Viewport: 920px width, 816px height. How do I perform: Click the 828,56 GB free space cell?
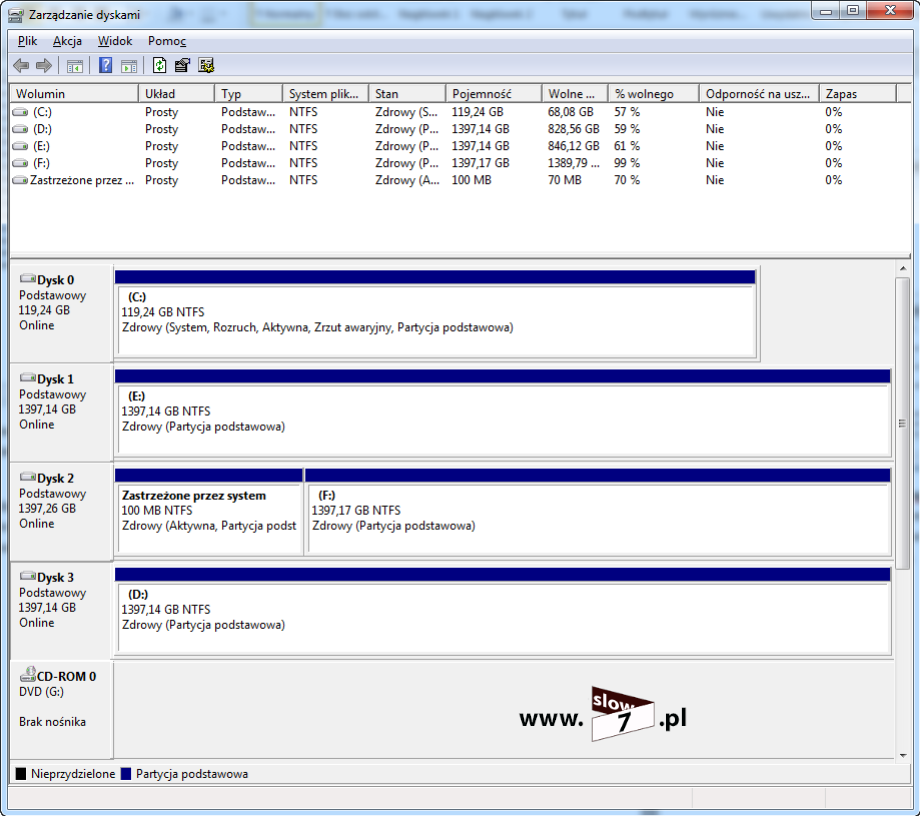[x=573, y=129]
